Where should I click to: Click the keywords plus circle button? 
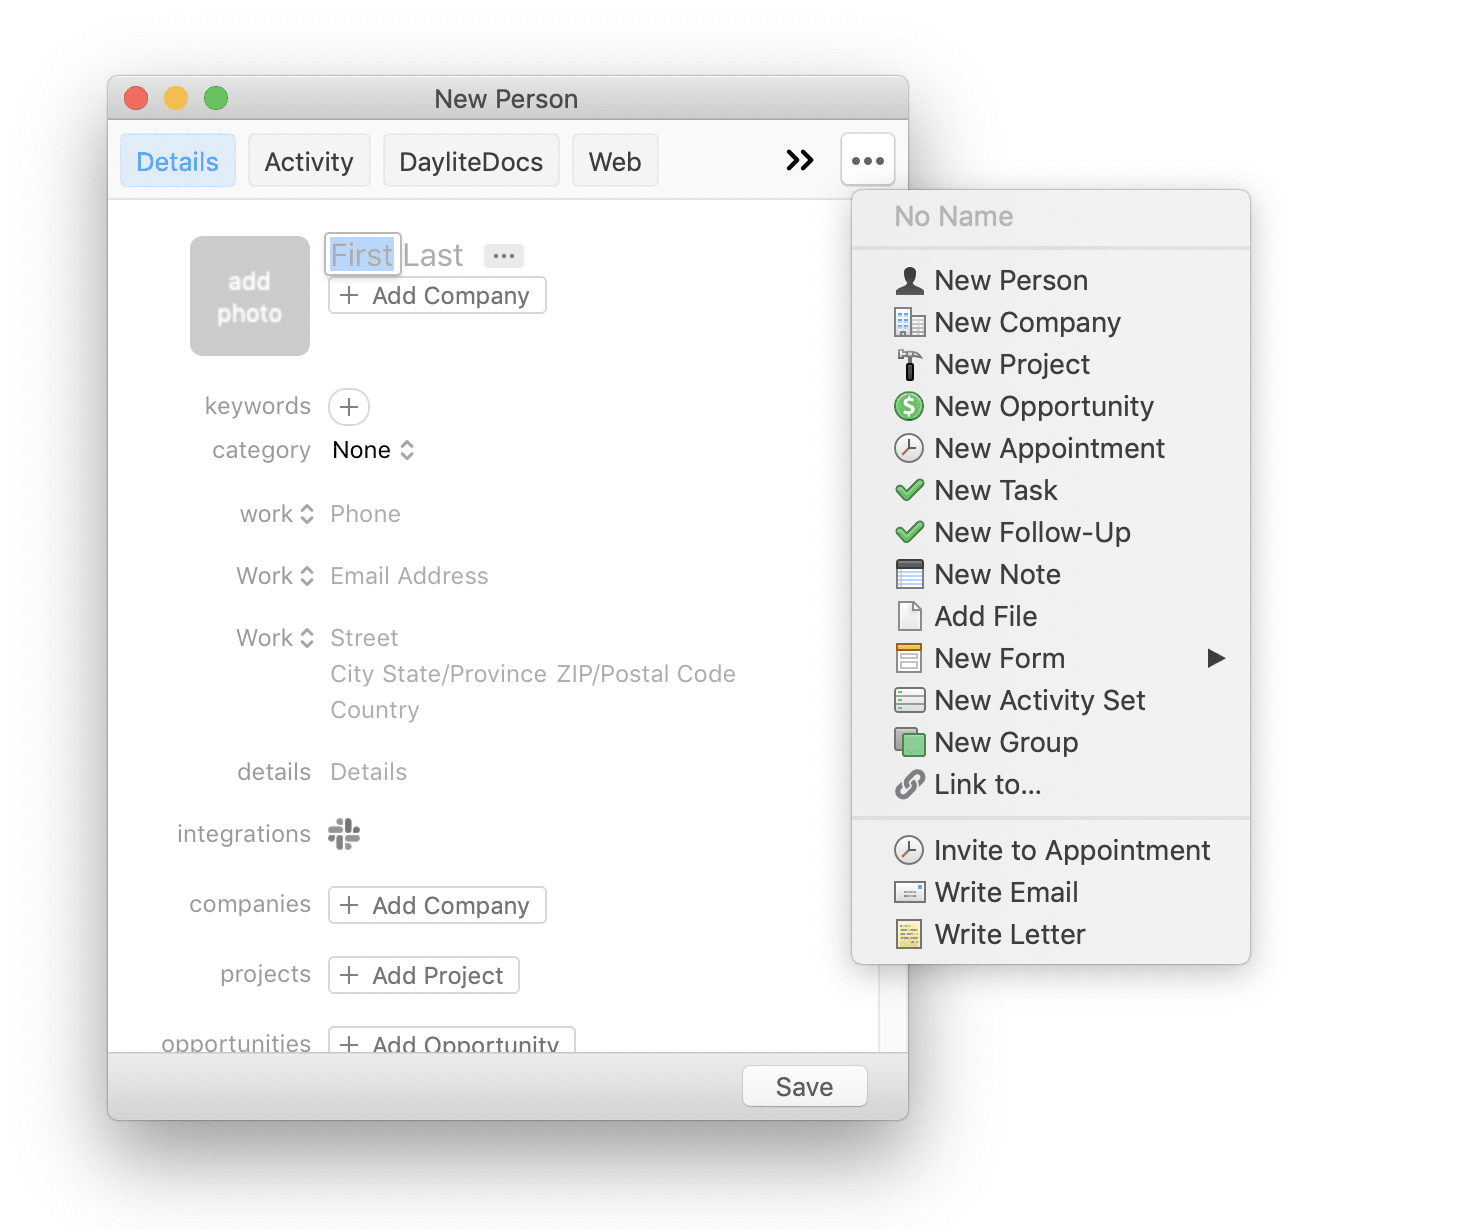pos(349,407)
